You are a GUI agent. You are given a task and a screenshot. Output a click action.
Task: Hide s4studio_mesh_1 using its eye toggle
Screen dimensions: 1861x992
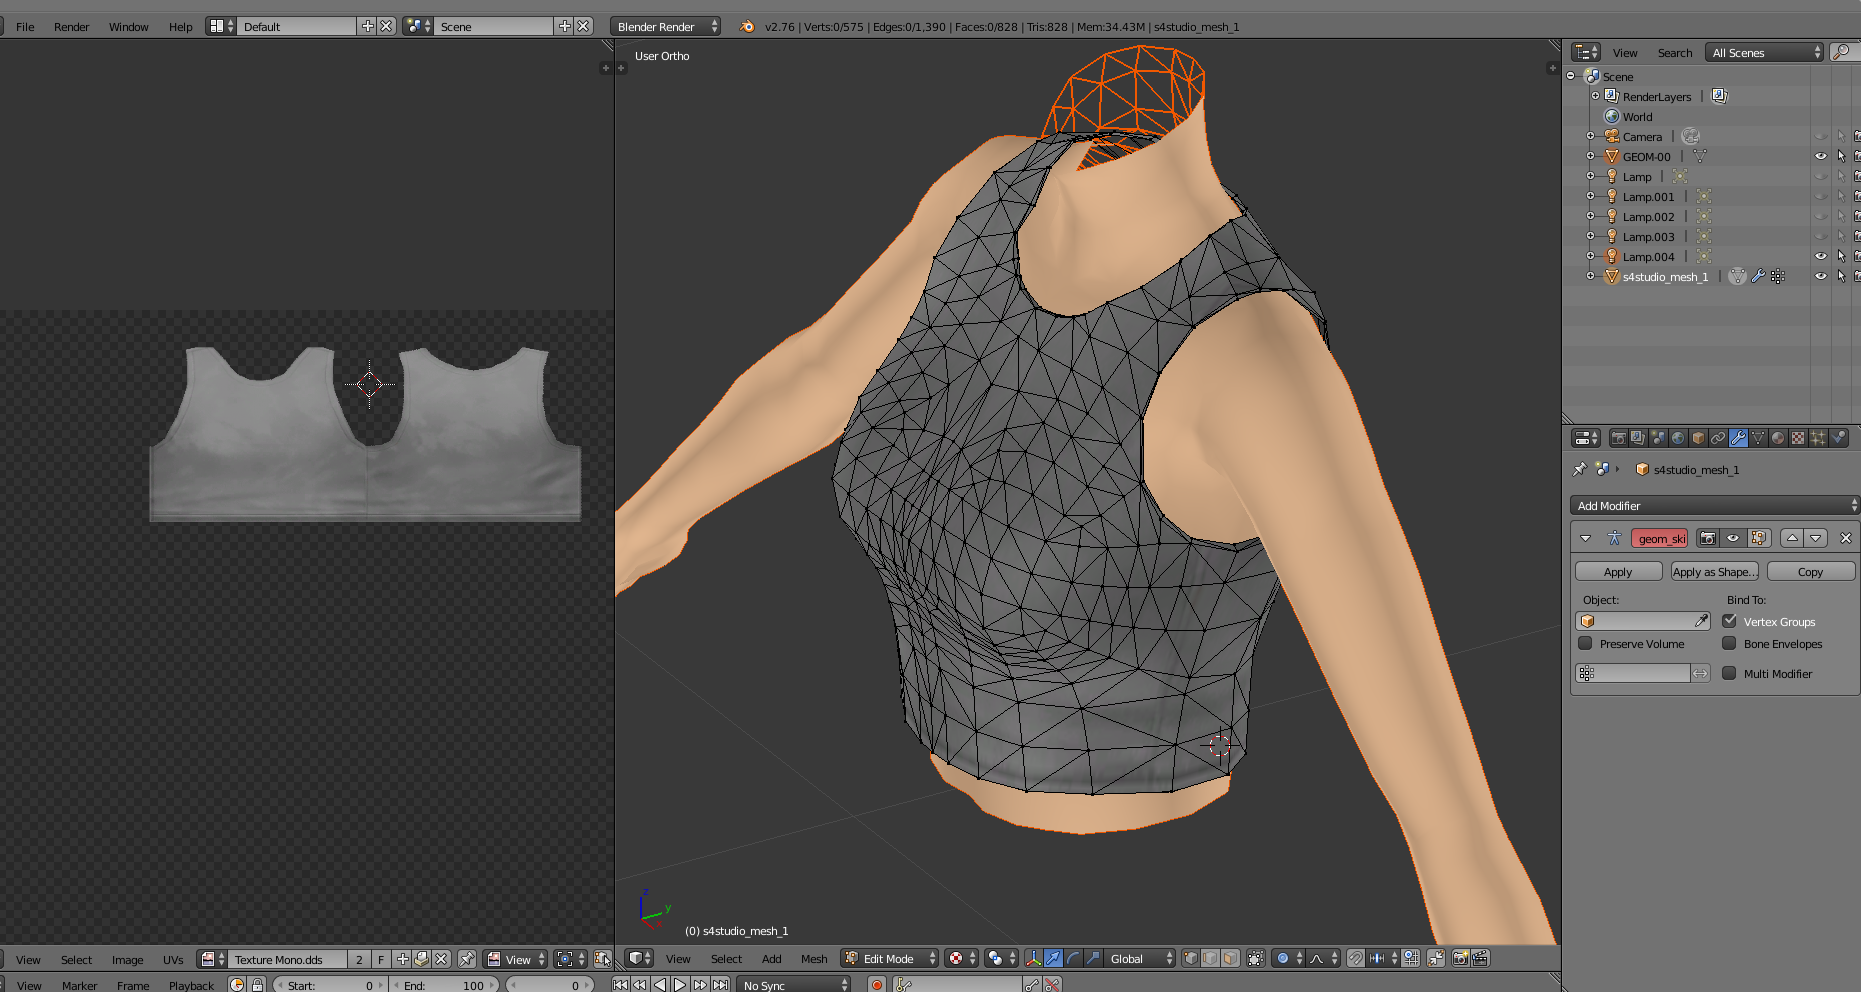coord(1820,276)
